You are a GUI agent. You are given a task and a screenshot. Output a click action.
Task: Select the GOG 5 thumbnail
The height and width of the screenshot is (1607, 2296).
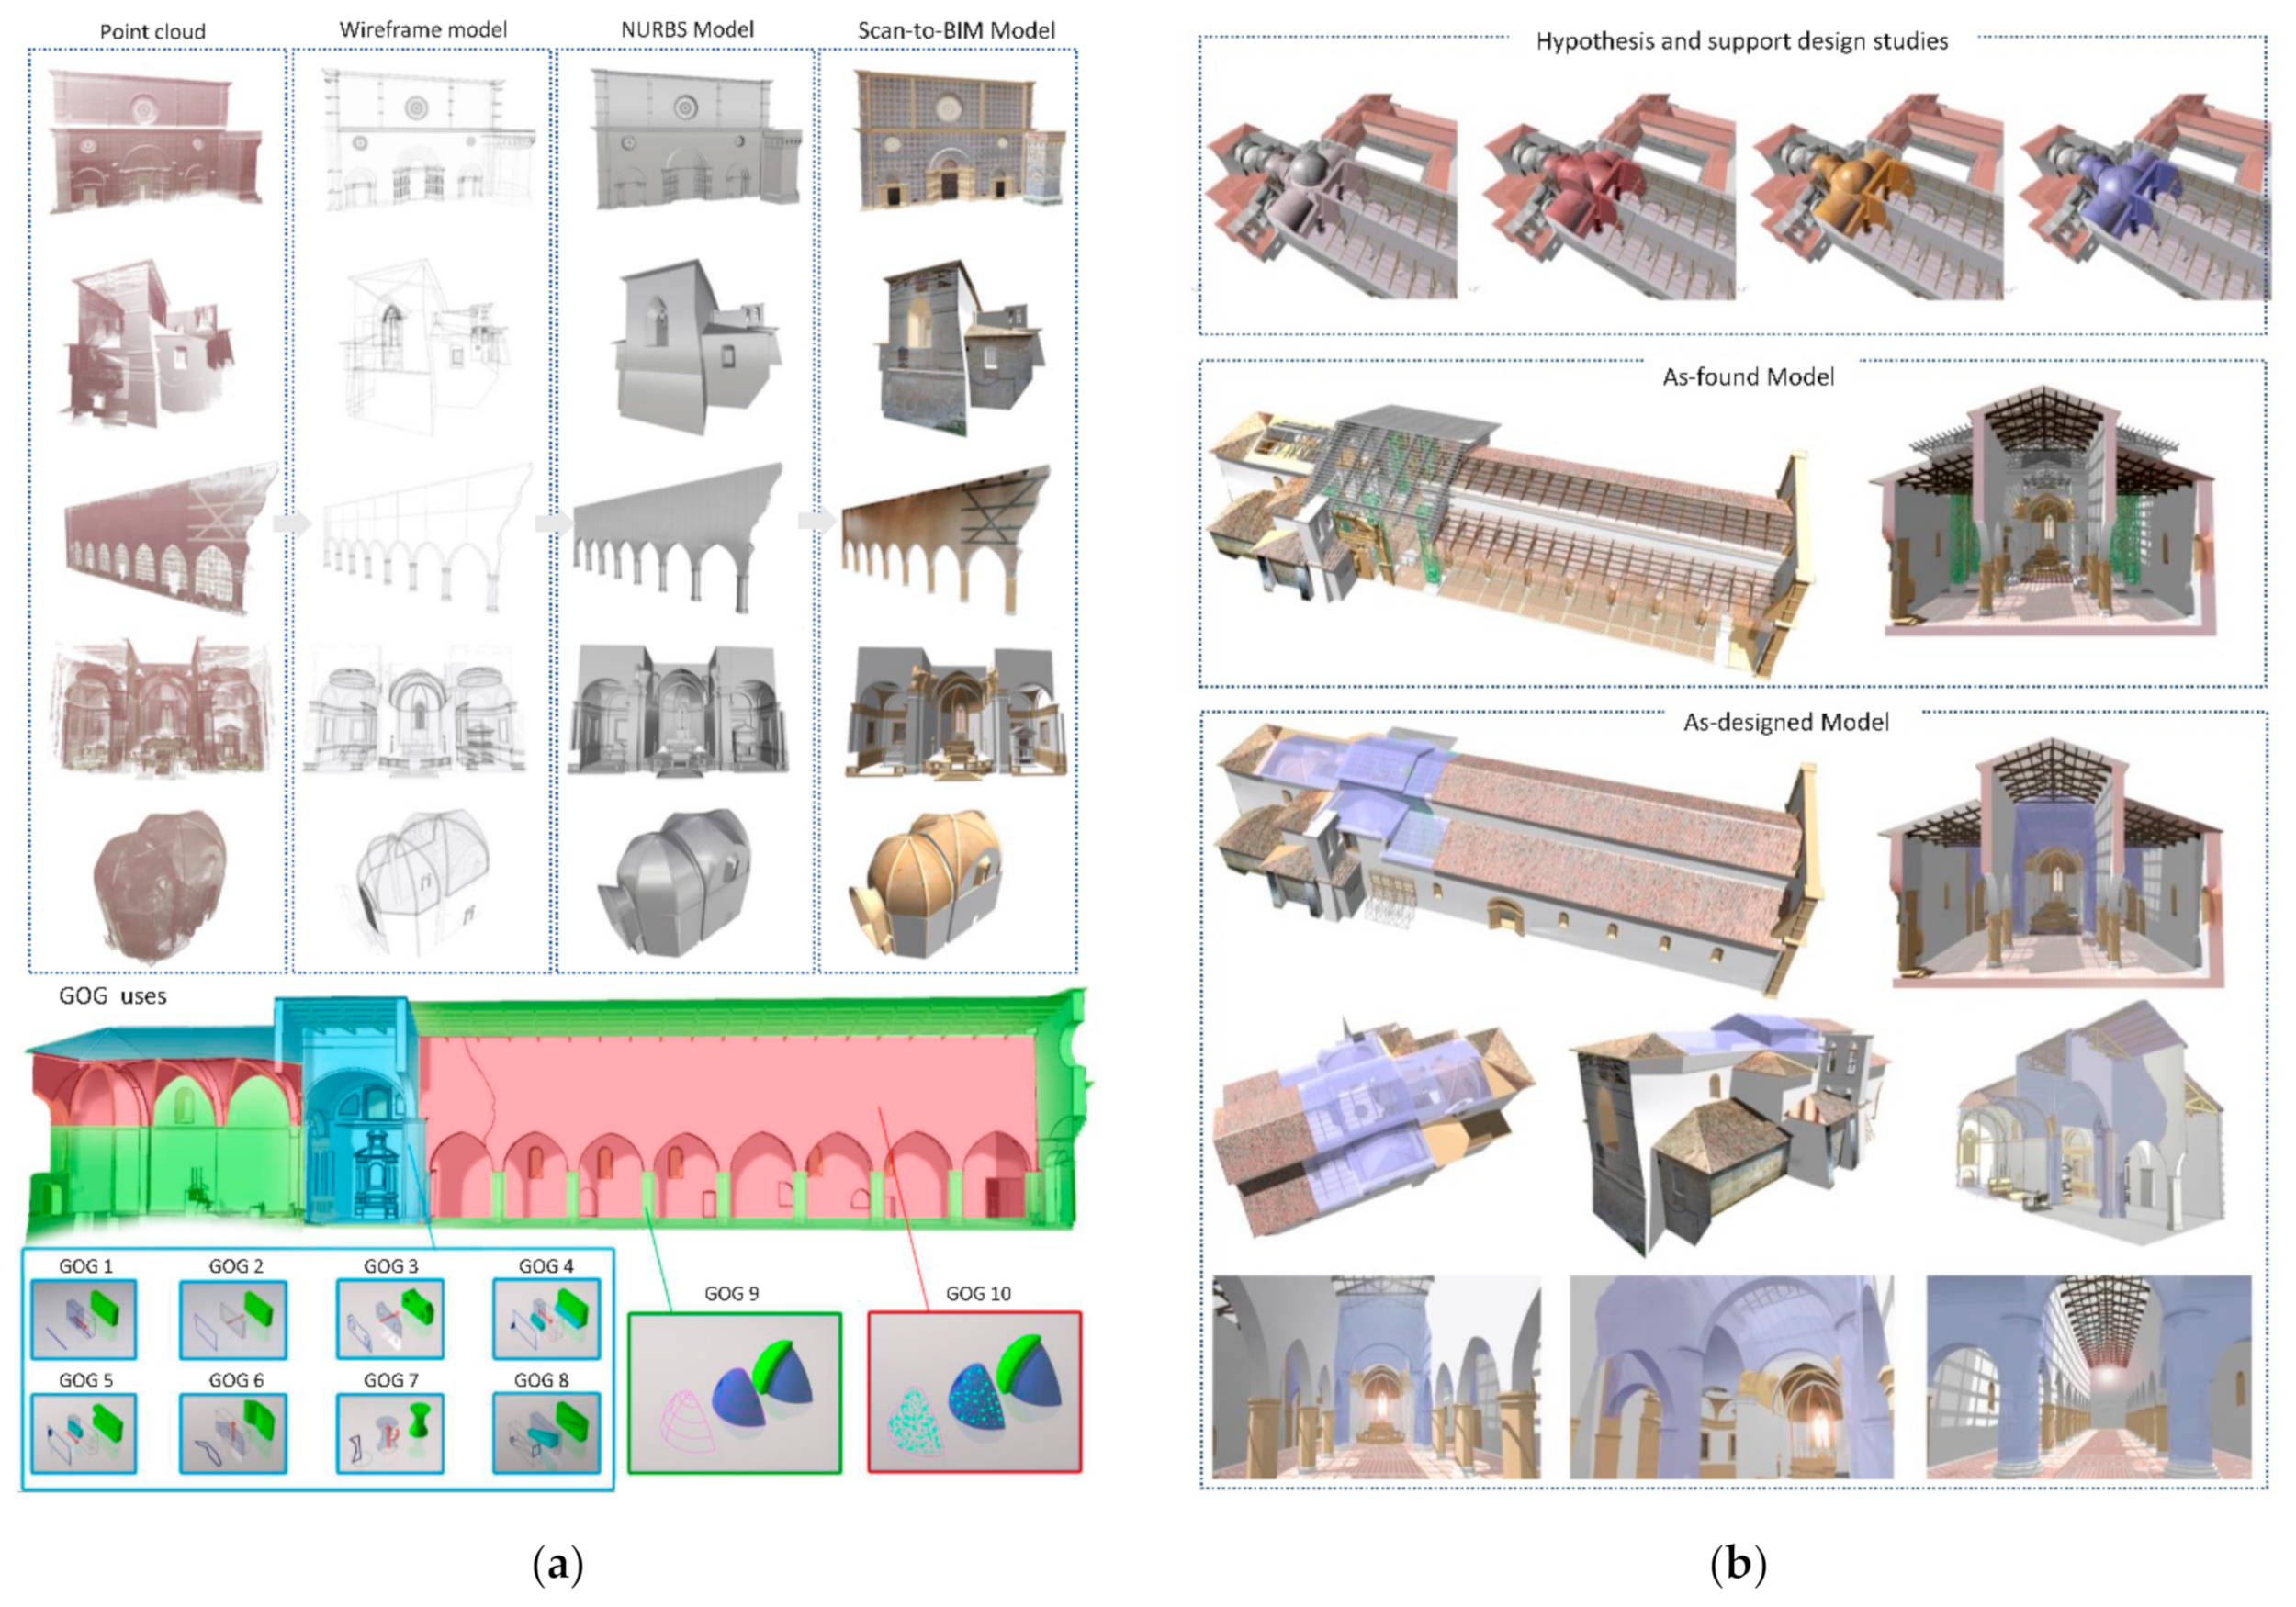(83, 1433)
